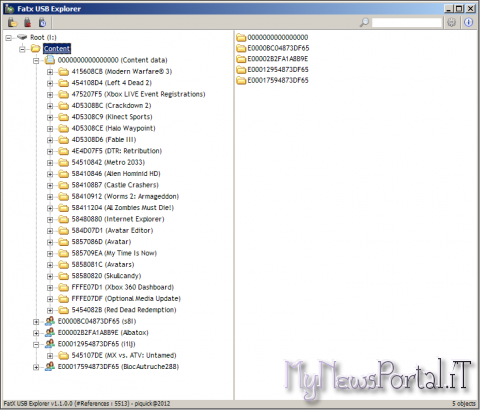The image size is (480, 410).
Task: Select E0000BC04873DF65 in right pane list
Action: (278, 48)
